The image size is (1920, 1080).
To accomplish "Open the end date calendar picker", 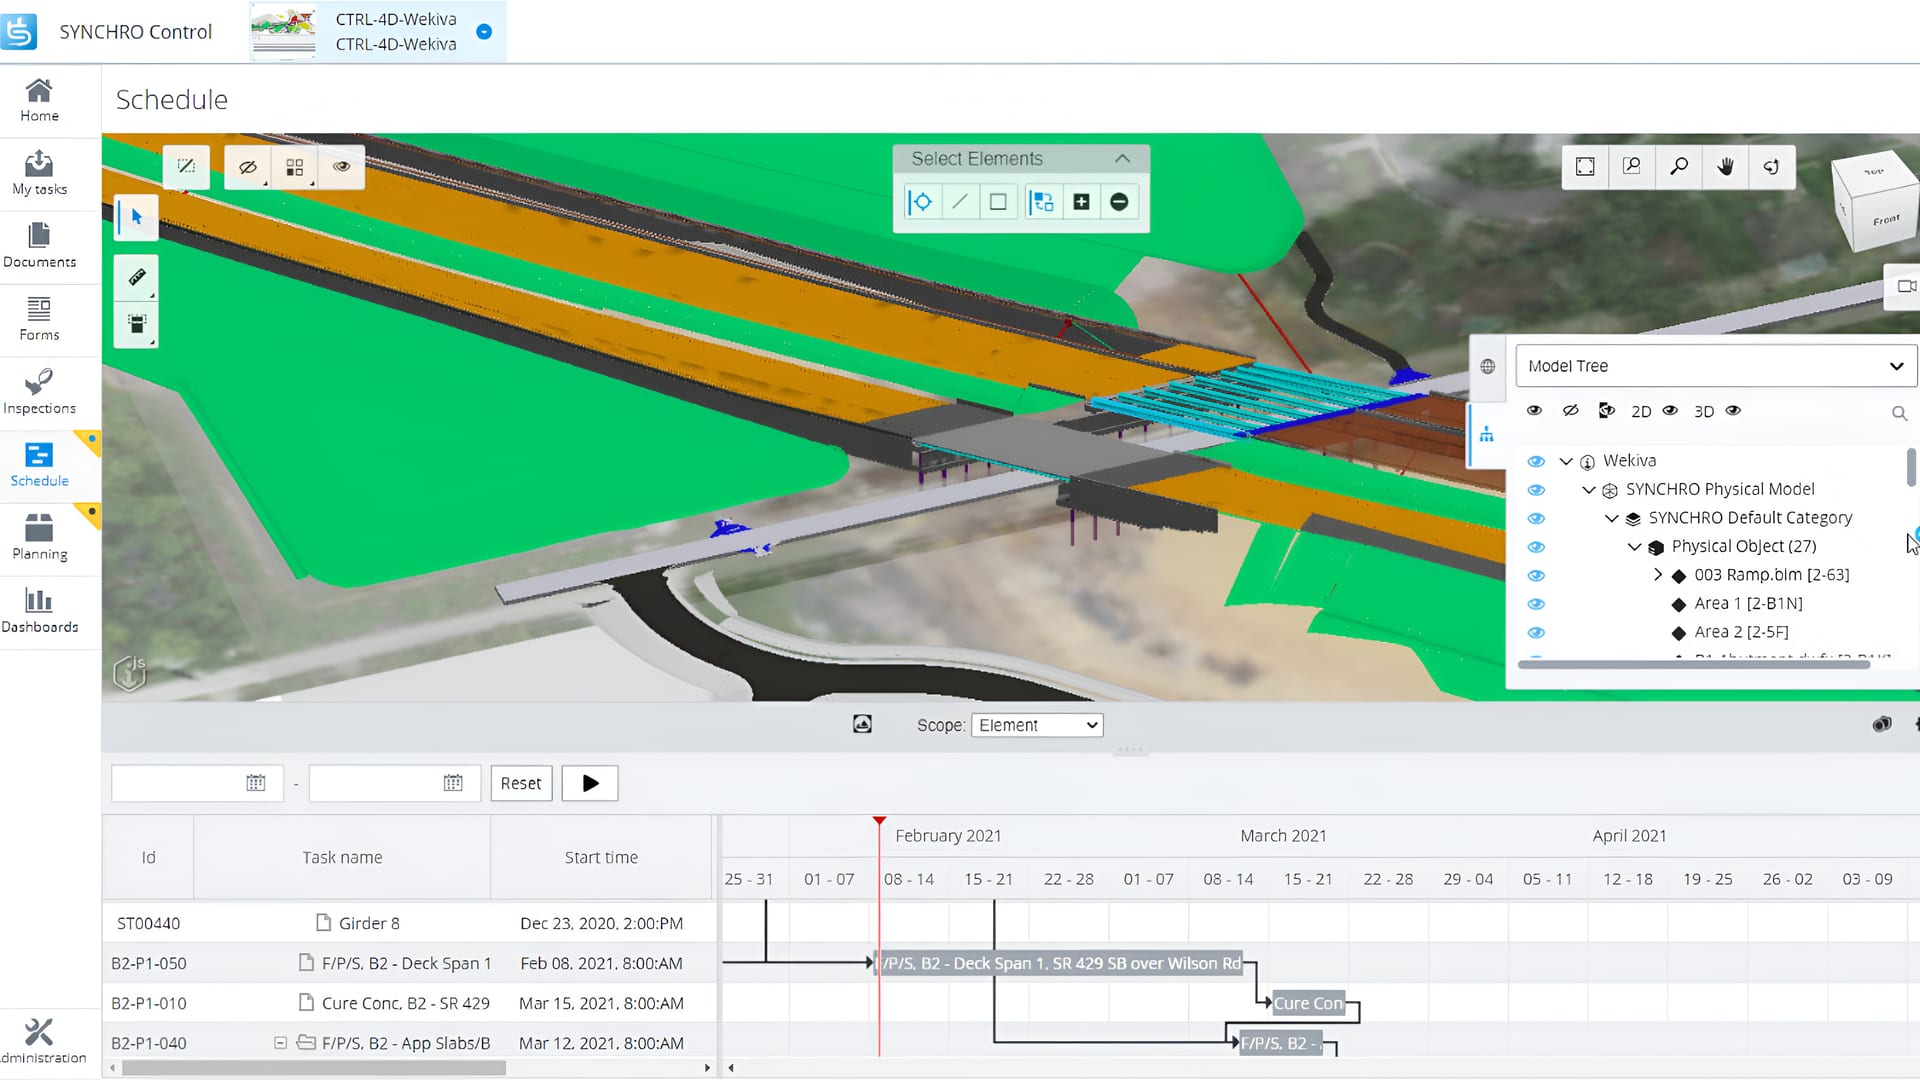I will [x=453, y=783].
